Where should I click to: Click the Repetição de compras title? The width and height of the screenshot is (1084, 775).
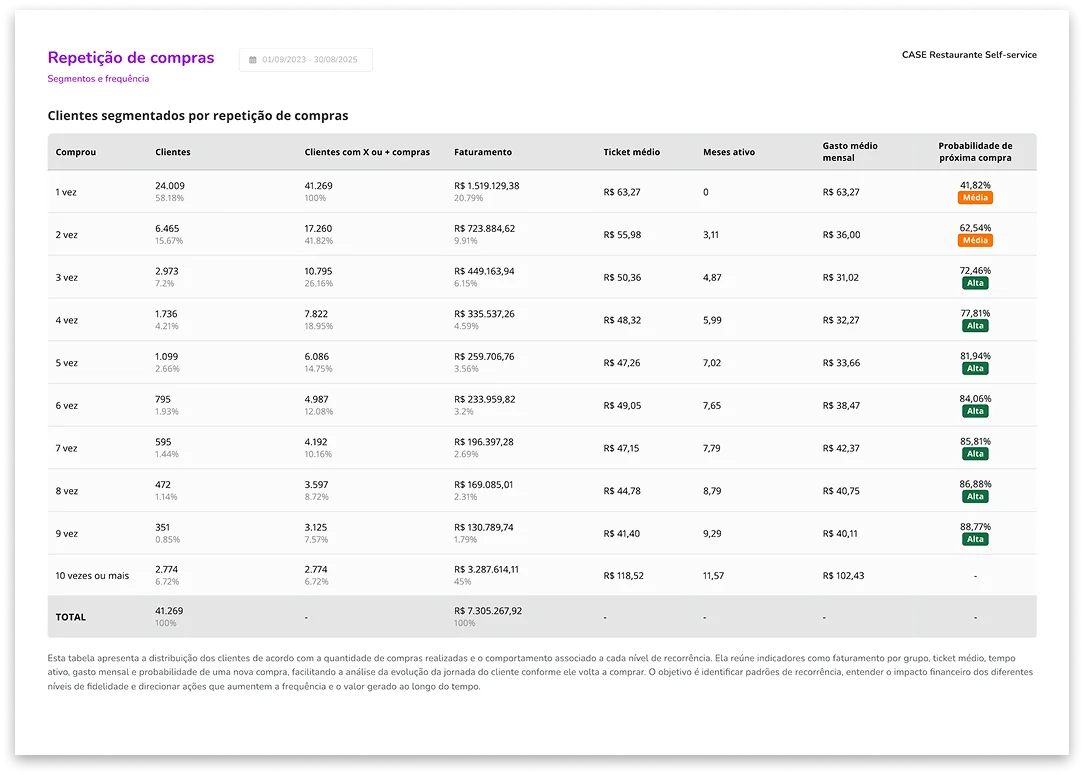pos(131,58)
